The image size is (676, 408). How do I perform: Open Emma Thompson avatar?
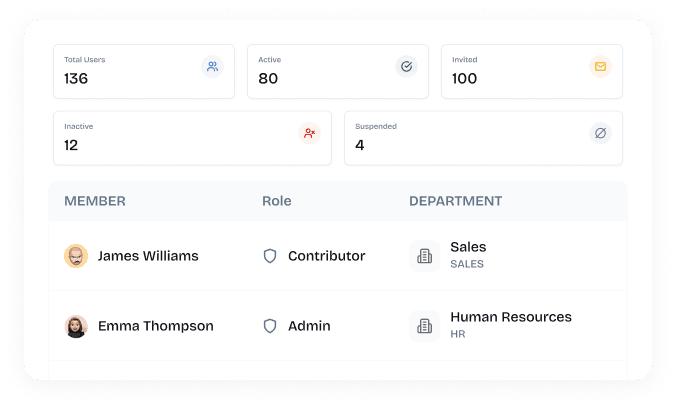(76, 326)
